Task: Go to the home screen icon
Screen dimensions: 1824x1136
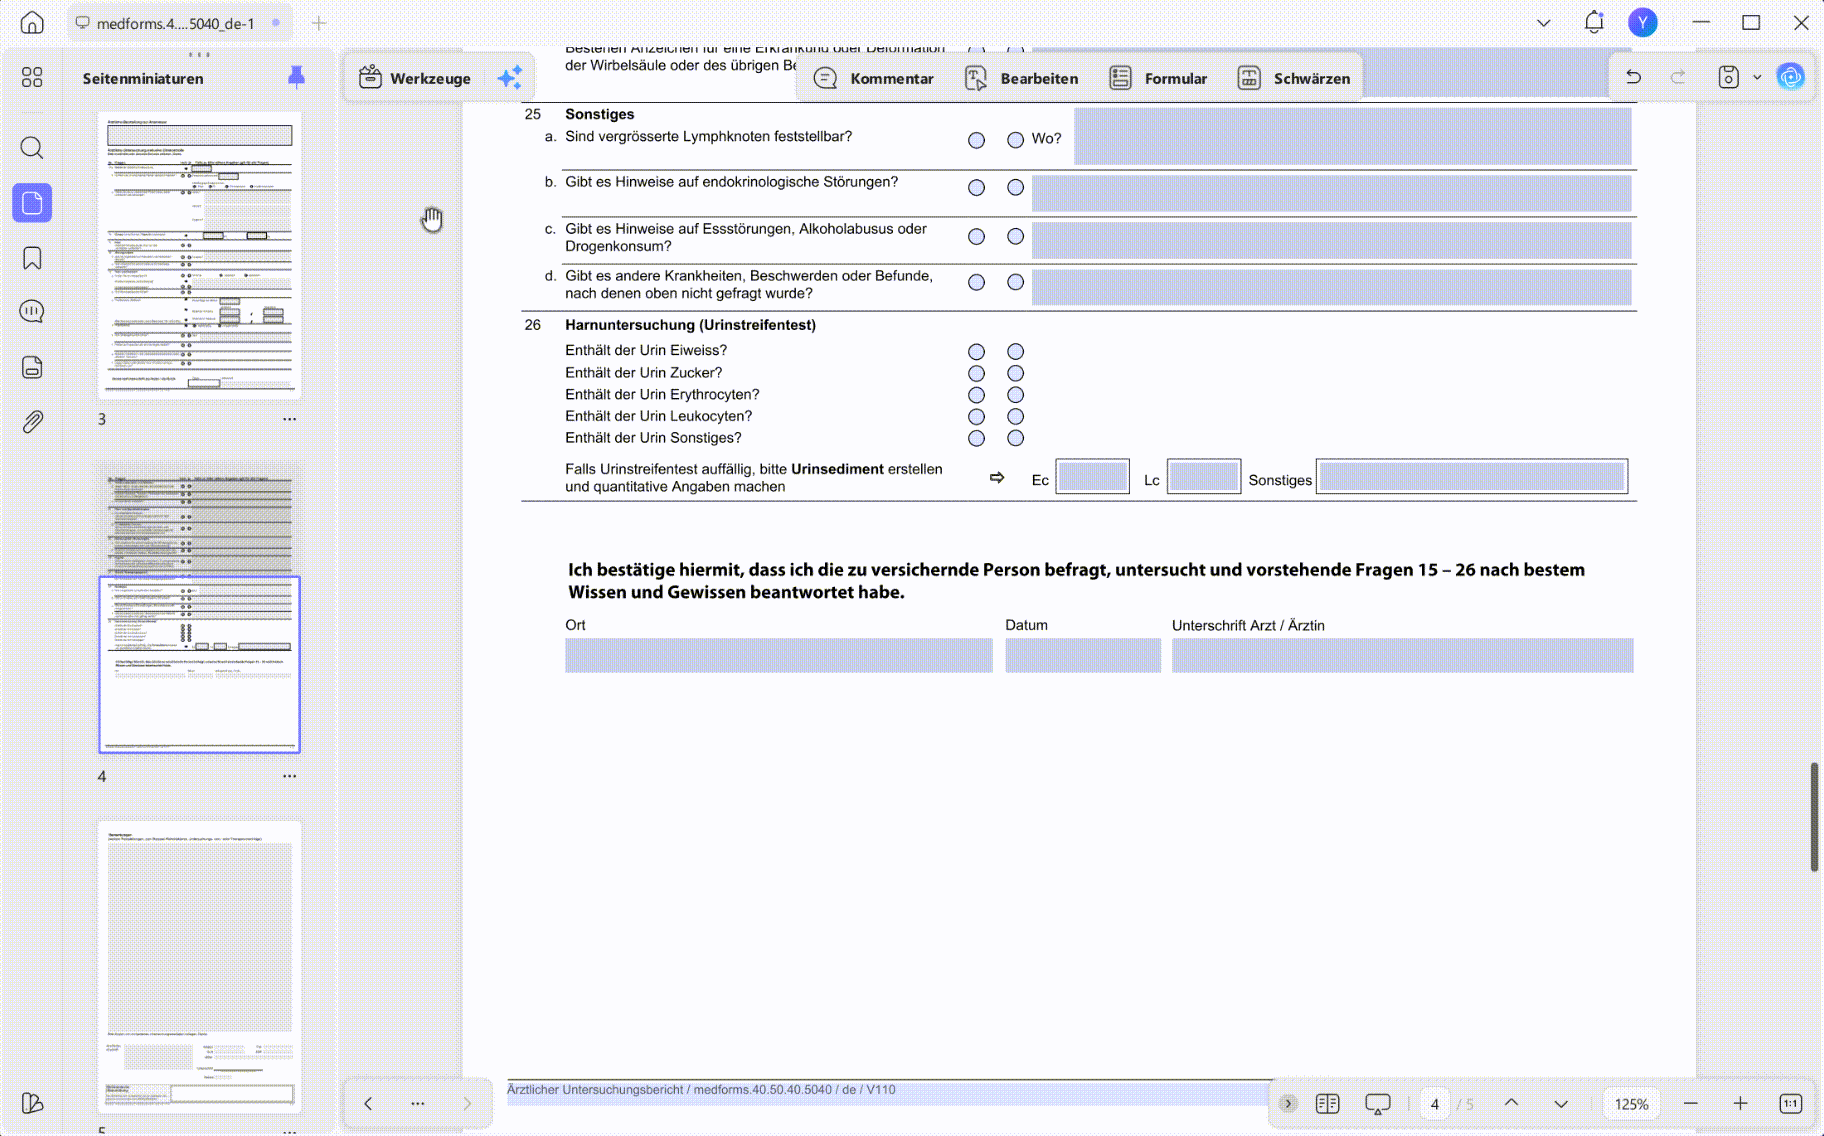Action: click(x=32, y=22)
